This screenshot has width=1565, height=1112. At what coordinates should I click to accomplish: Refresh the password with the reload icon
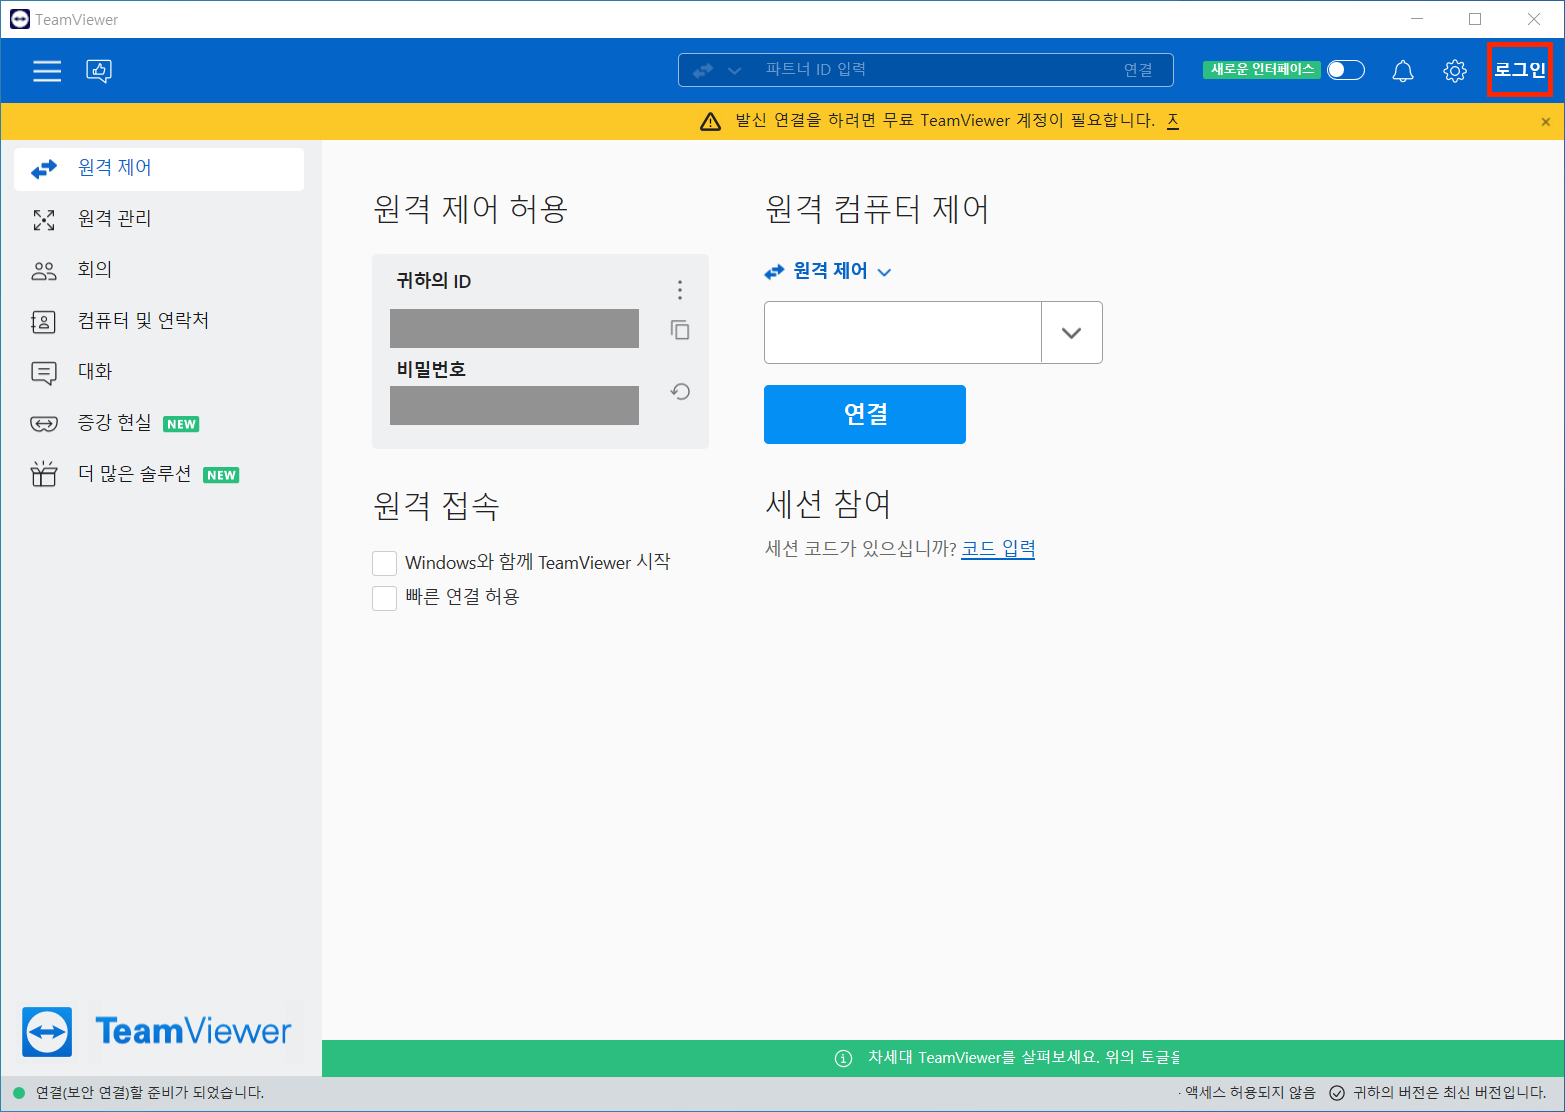(x=680, y=391)
